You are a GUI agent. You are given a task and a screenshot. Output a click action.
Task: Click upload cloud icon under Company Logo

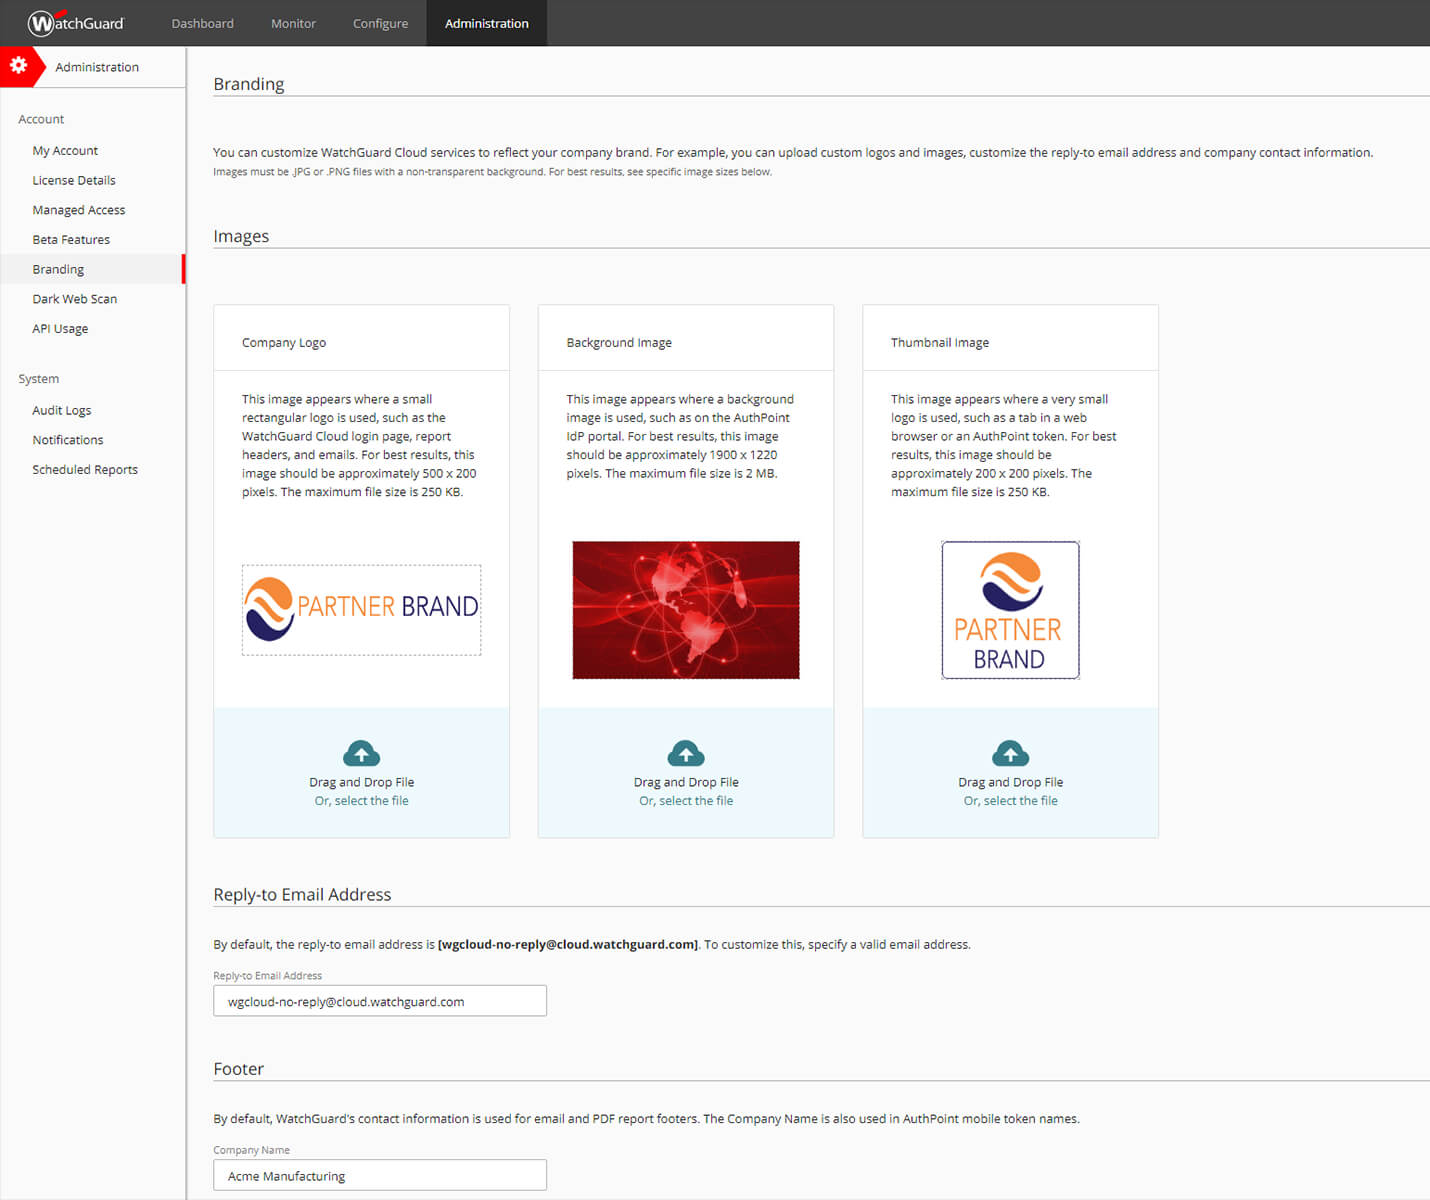361,753
